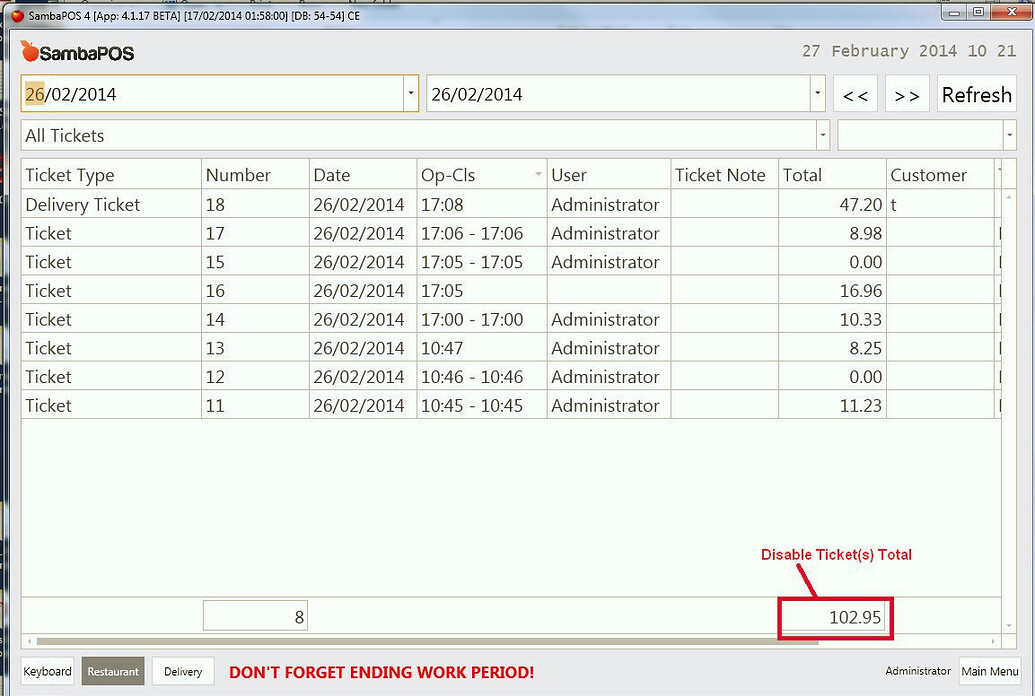Viewport: 1035px width, 696px height.
Task: Expand the All Tickets filter dropdown
Action: (x=823, y=135)
